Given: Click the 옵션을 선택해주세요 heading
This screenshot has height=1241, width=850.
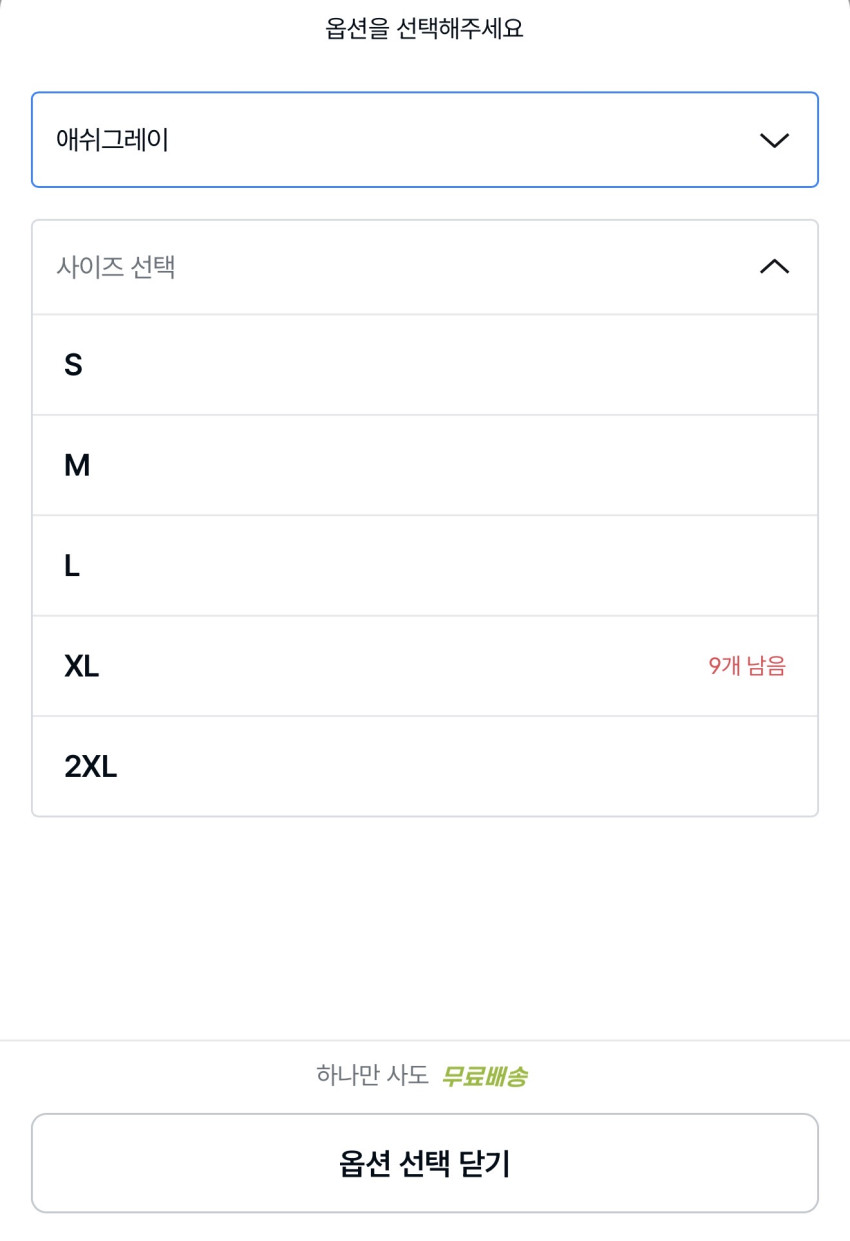Looking at the screenshot, I should 424,28.
